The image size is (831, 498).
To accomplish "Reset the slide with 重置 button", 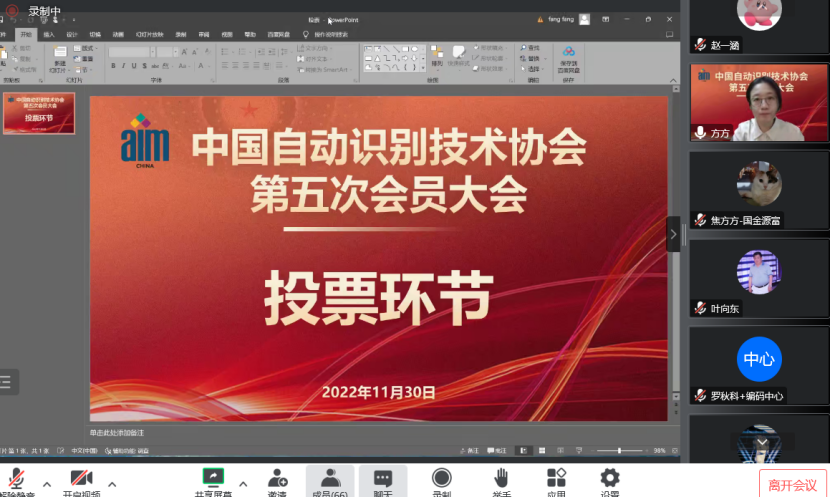I will point(84,59).
